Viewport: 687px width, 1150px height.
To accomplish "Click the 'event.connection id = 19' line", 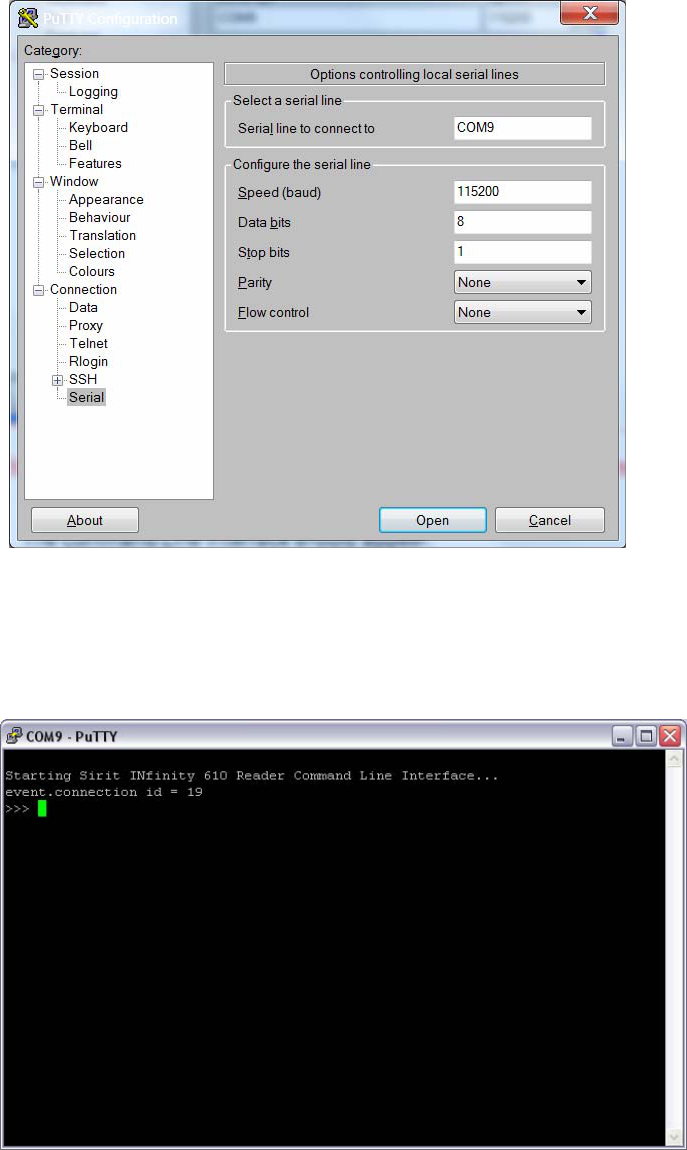I will 103,792.
